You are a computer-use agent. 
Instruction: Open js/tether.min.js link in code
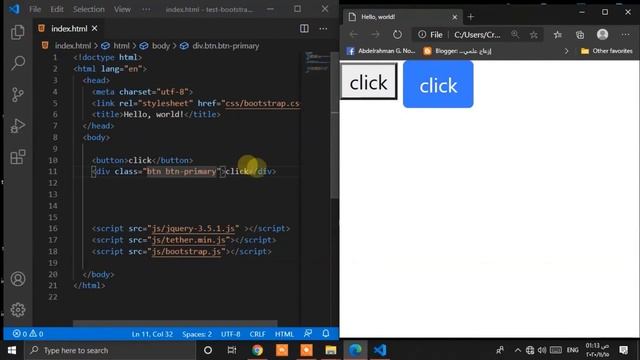[189, 240]
